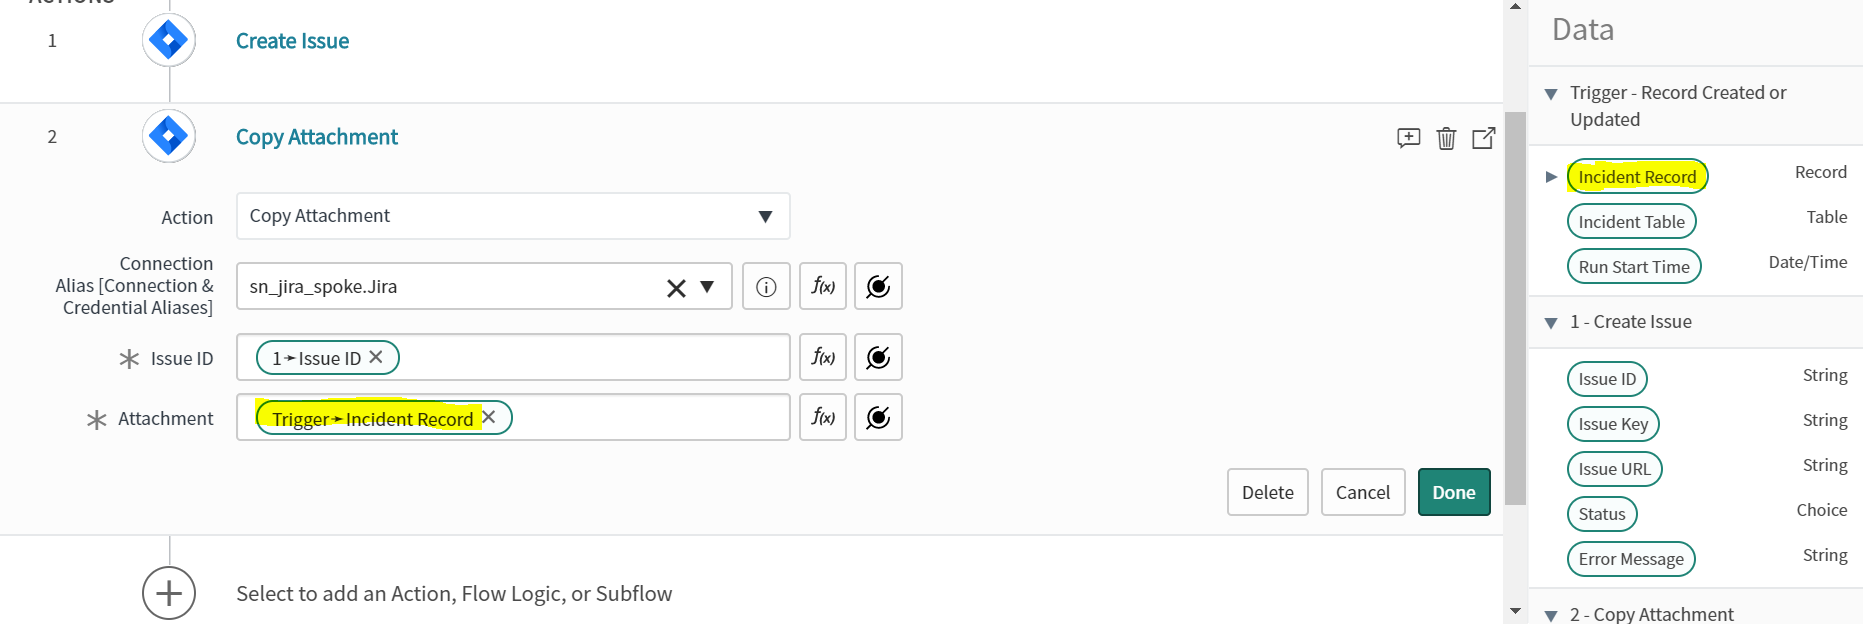Click the plus icon to add an action
The height and width of the screenshot is (627, 1863).
tap(169, 593)
